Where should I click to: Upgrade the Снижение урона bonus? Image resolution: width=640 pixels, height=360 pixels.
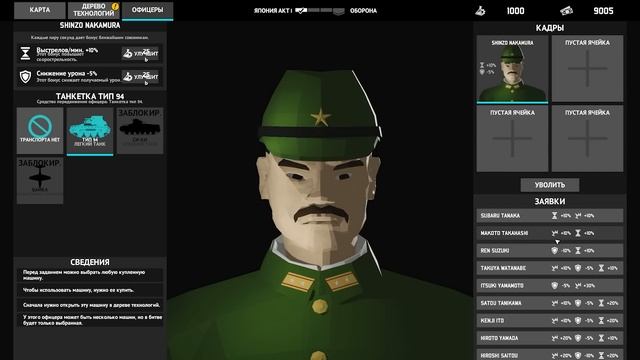click(140, 76)
